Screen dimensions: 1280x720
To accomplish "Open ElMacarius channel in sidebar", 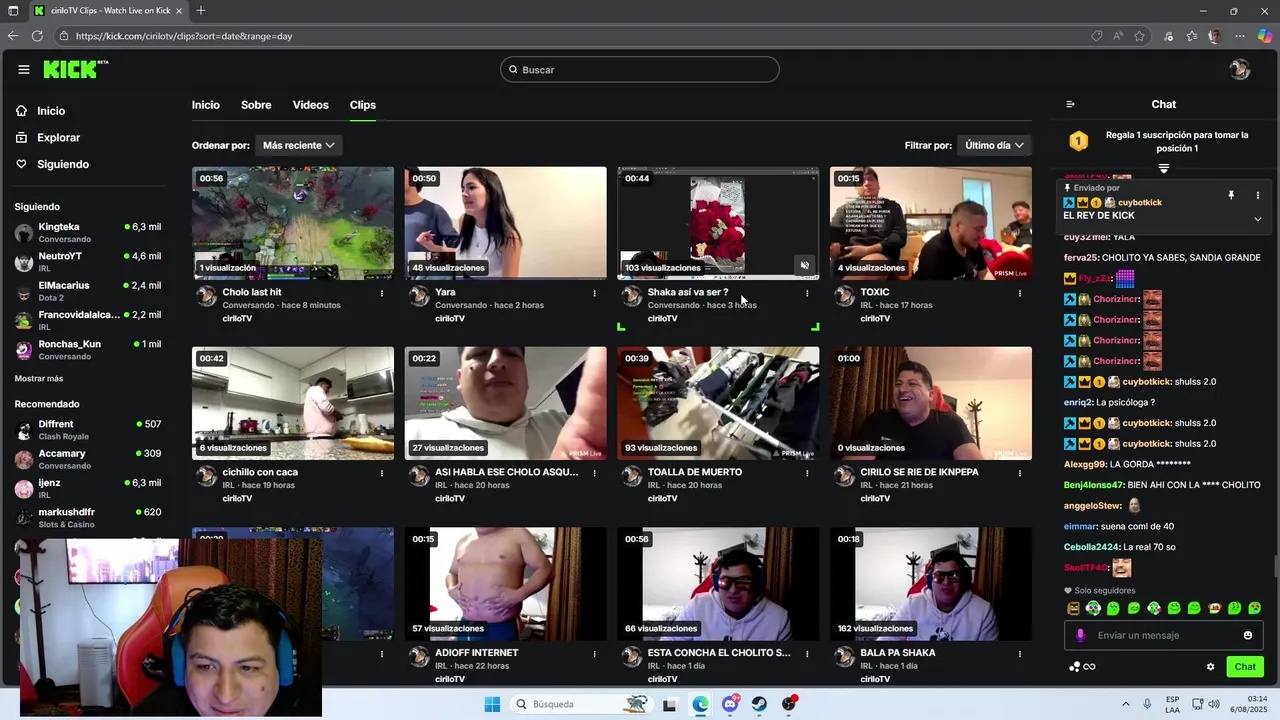I will (88, 291).
